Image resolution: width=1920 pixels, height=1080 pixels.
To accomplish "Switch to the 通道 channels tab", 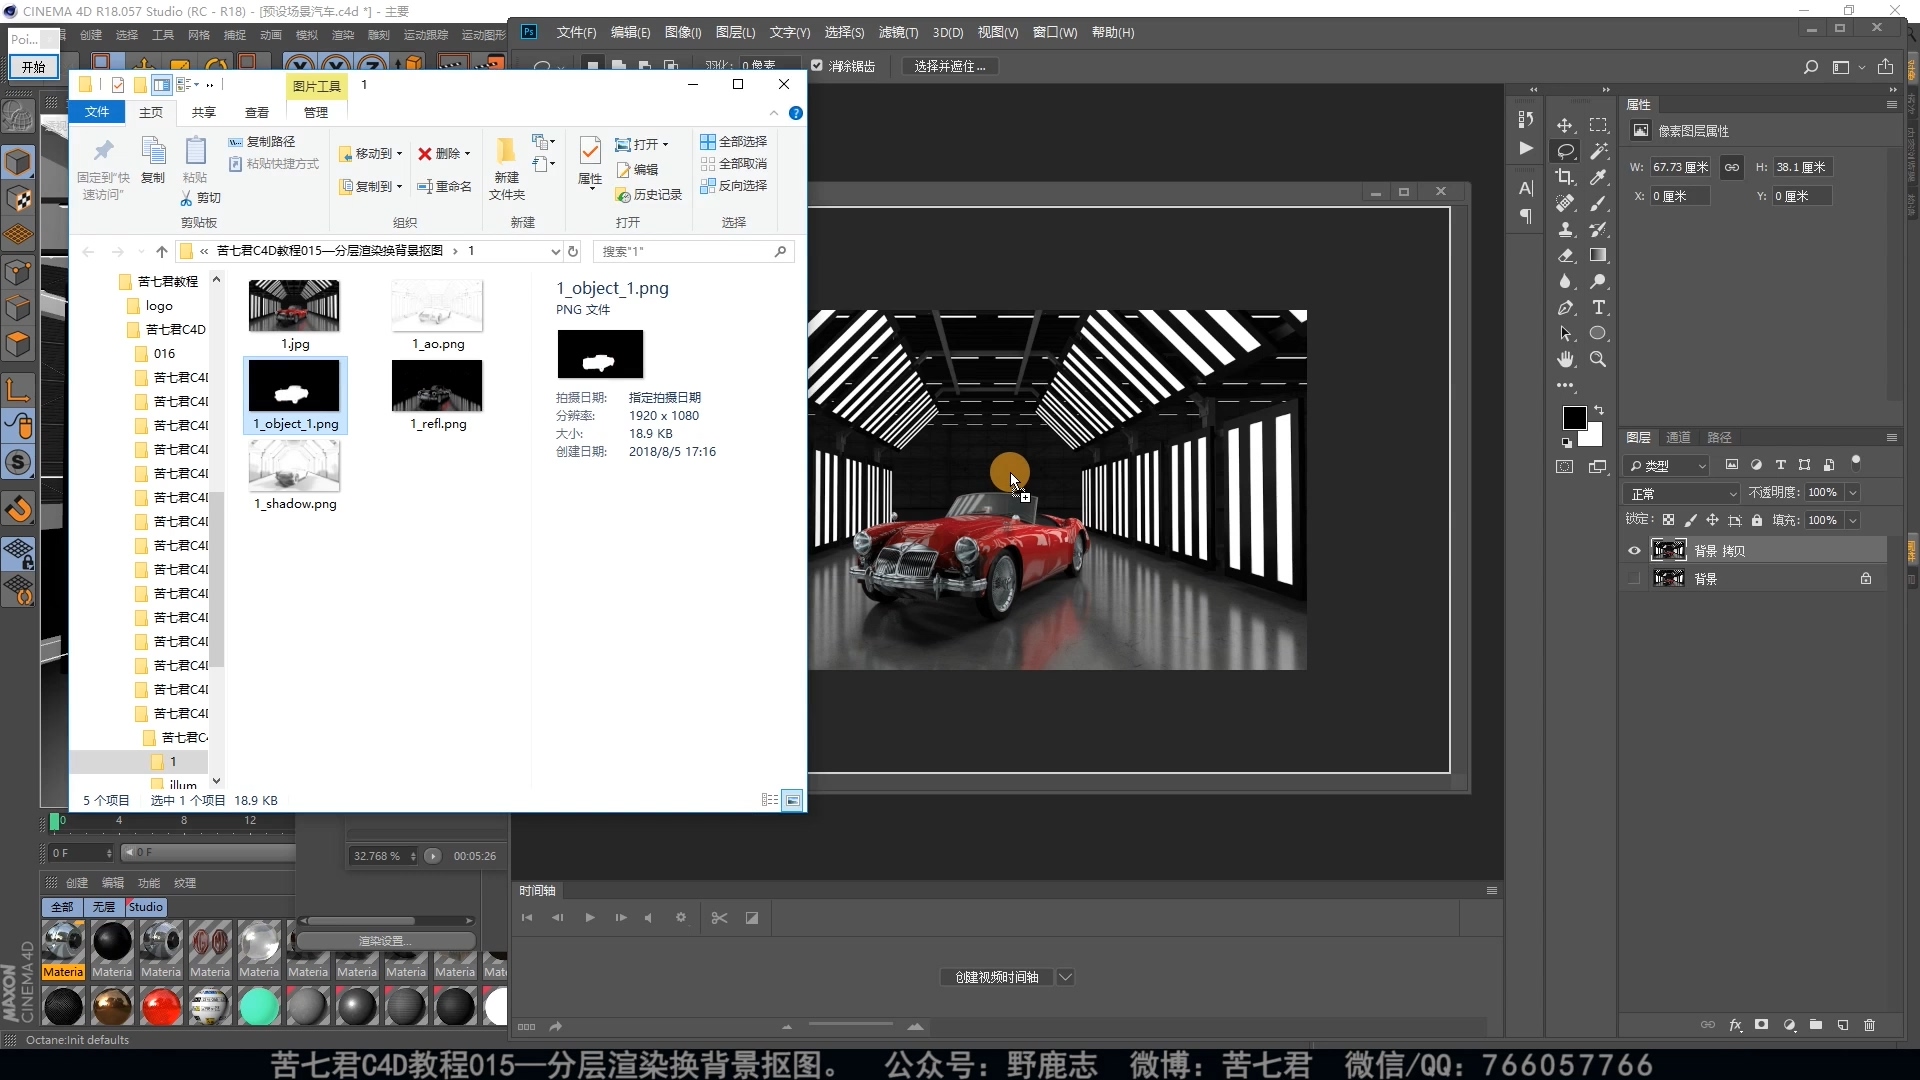I will point(1678,437).
